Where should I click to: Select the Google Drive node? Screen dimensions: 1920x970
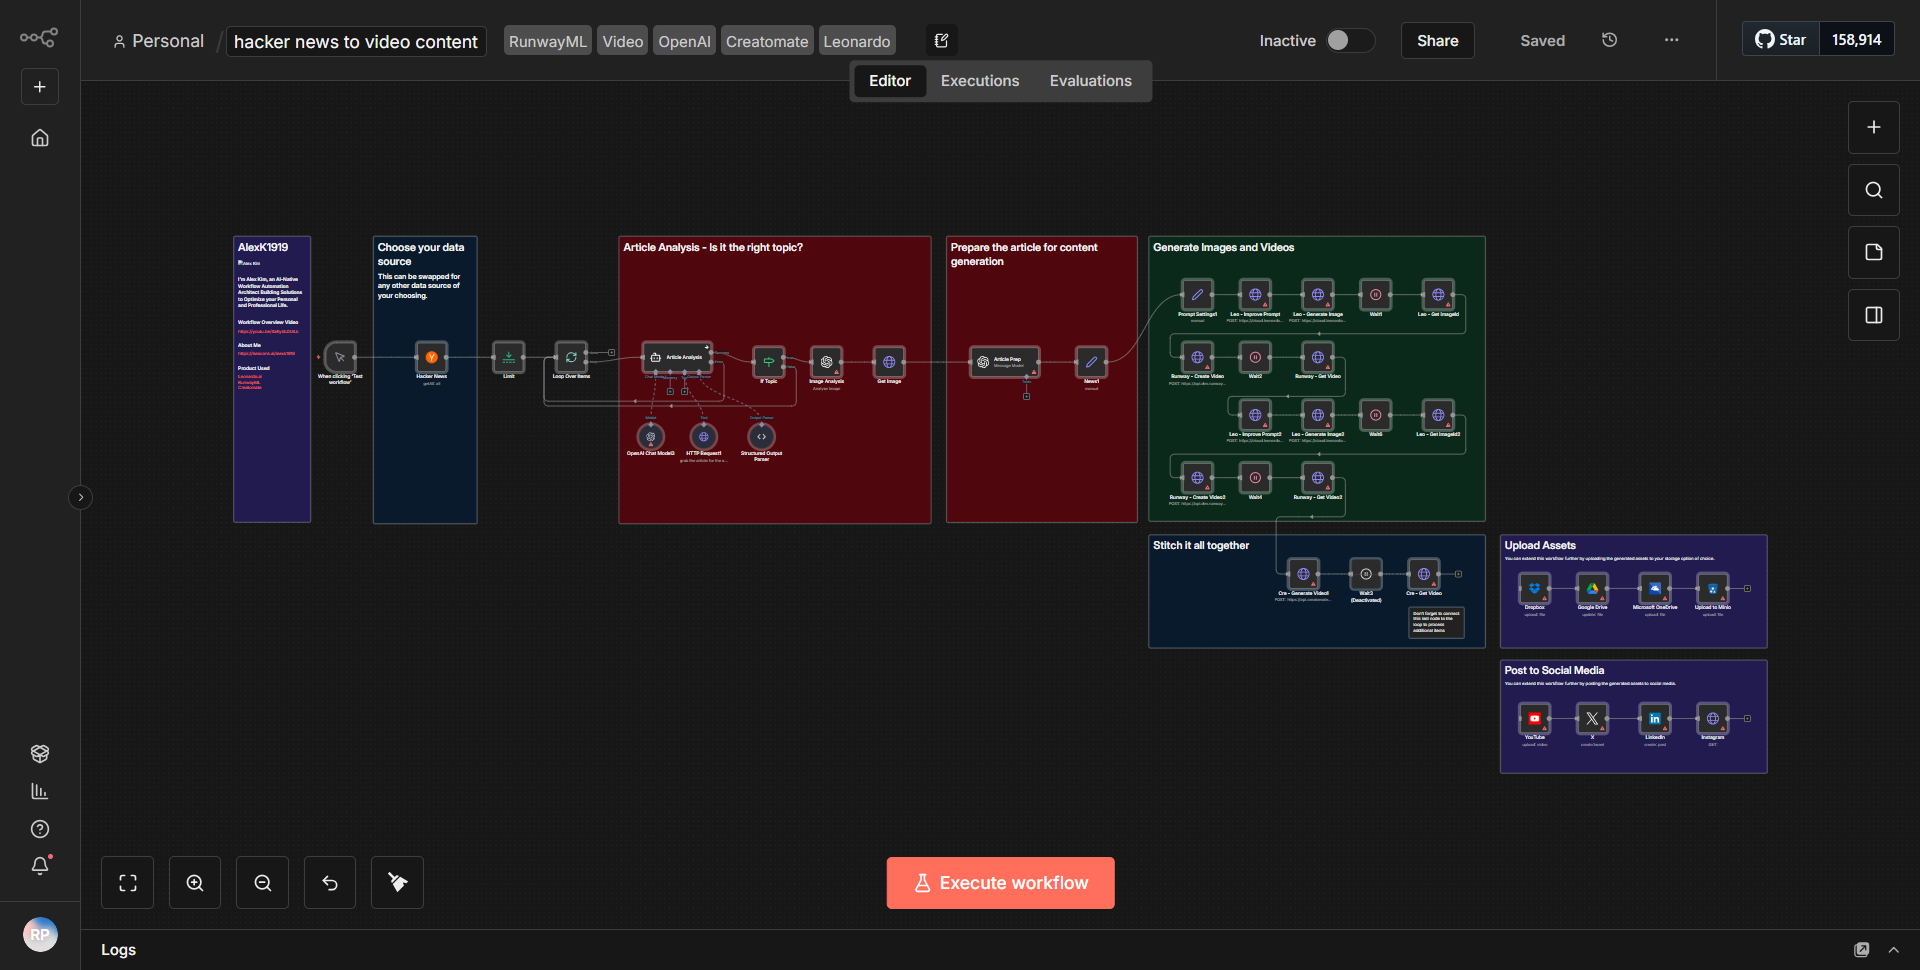(x=1592, y=588)
